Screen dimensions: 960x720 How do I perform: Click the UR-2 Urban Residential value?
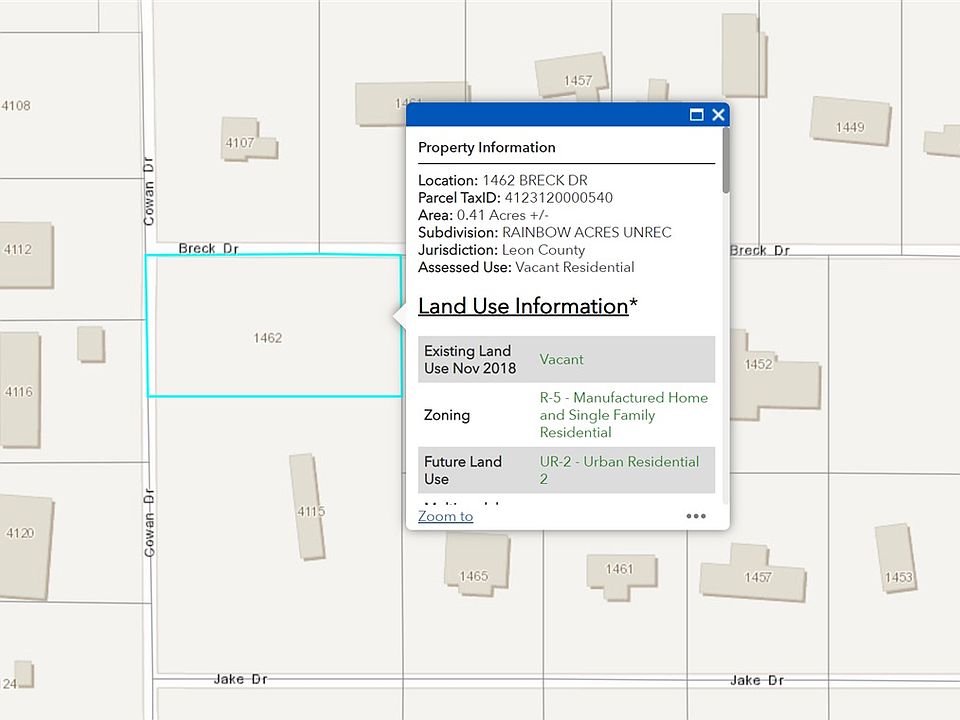coord(619,470)
